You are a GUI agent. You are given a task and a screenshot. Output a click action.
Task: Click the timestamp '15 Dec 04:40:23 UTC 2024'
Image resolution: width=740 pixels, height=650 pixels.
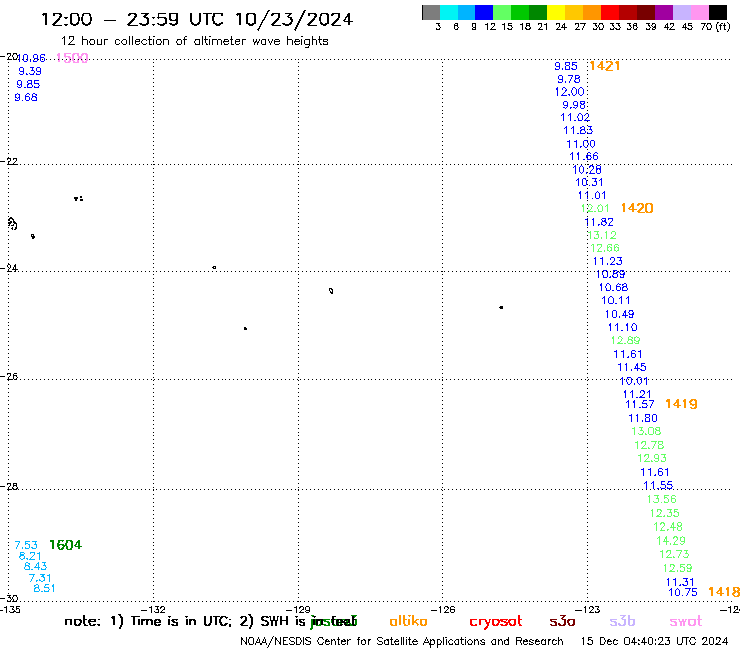654,642
